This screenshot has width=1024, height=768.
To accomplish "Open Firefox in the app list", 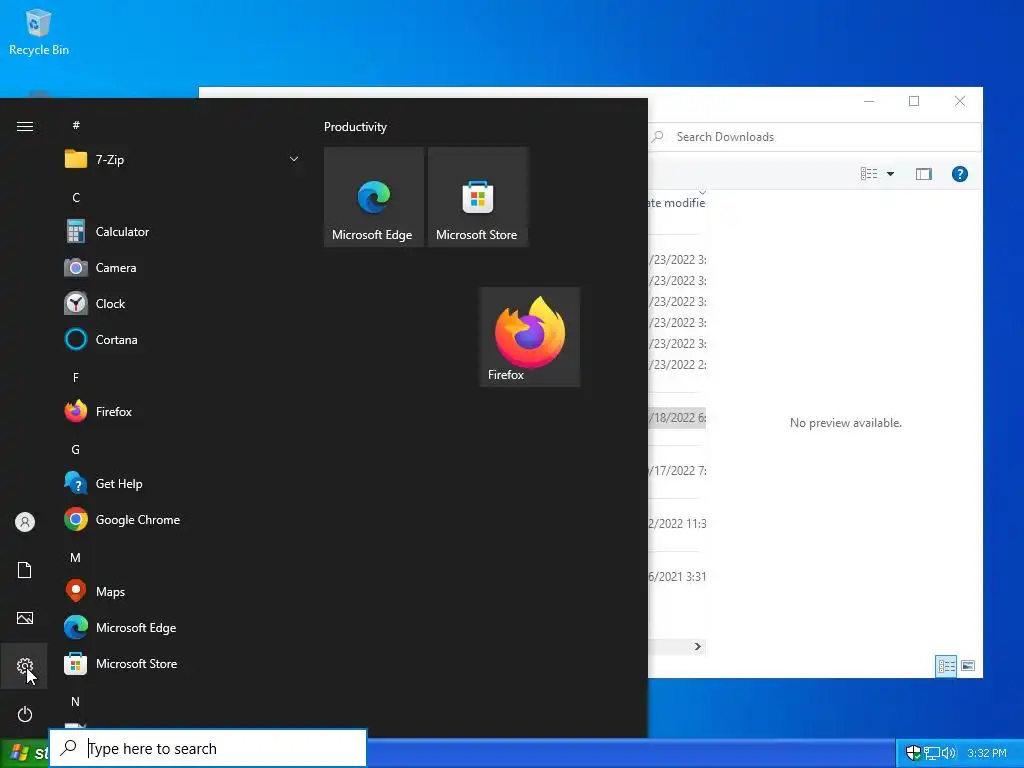I will coord(182,411).
